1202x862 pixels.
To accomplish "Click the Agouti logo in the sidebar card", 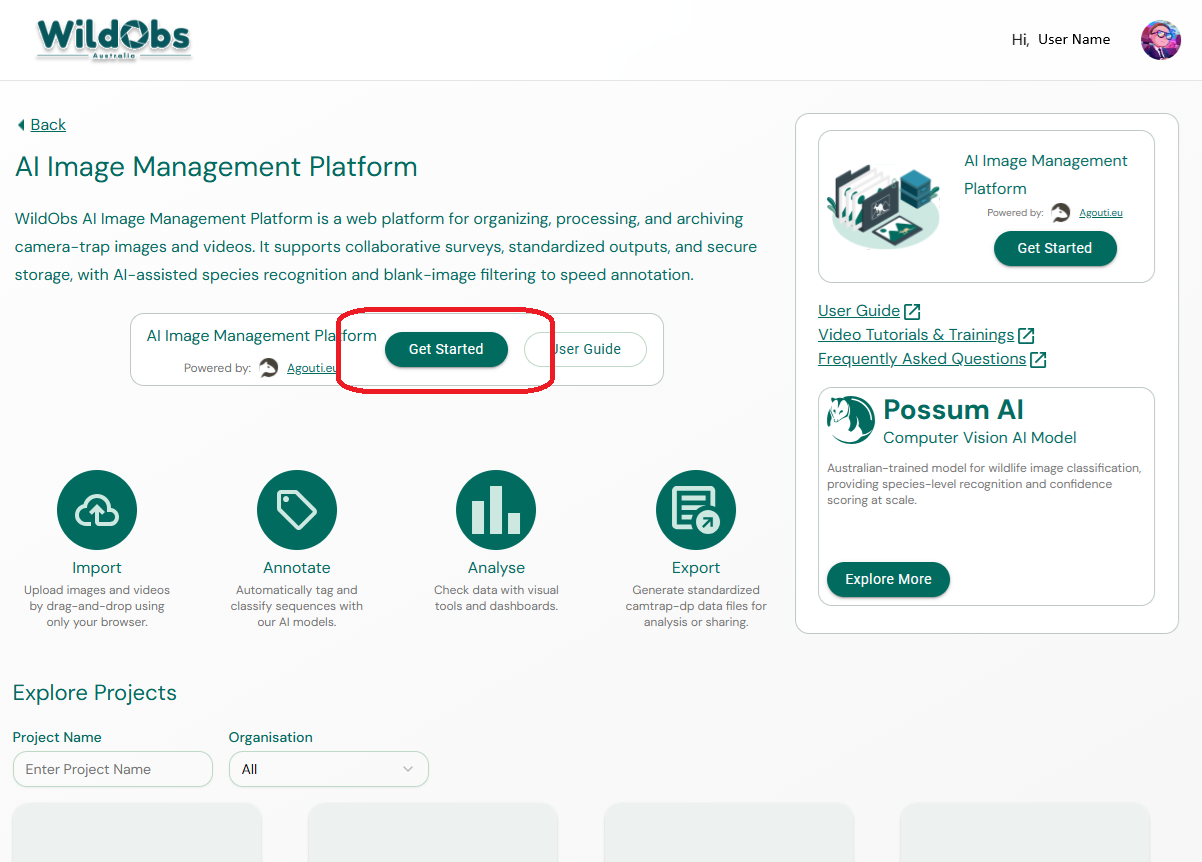I will (1061, 213).
